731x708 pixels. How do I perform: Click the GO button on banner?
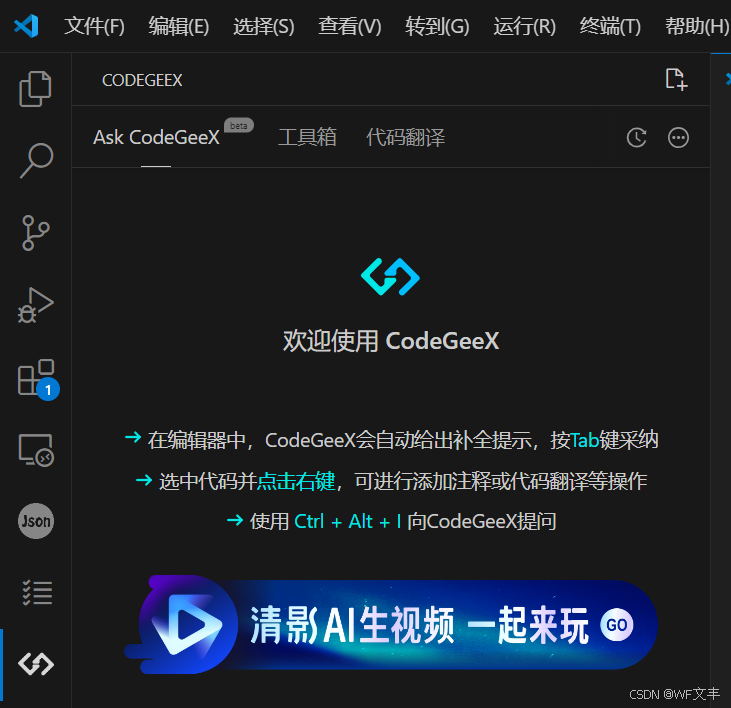617,625
